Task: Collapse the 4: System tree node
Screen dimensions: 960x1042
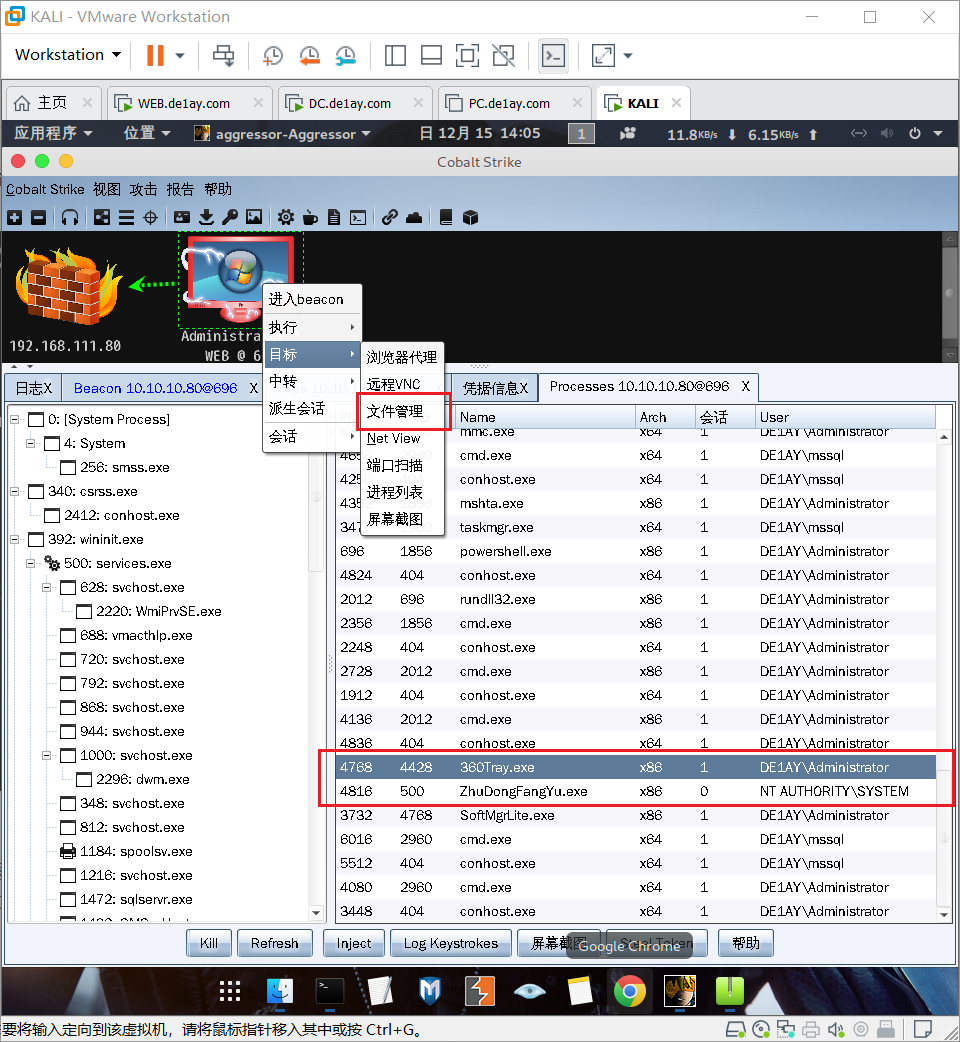Action: tap(30, 443)
